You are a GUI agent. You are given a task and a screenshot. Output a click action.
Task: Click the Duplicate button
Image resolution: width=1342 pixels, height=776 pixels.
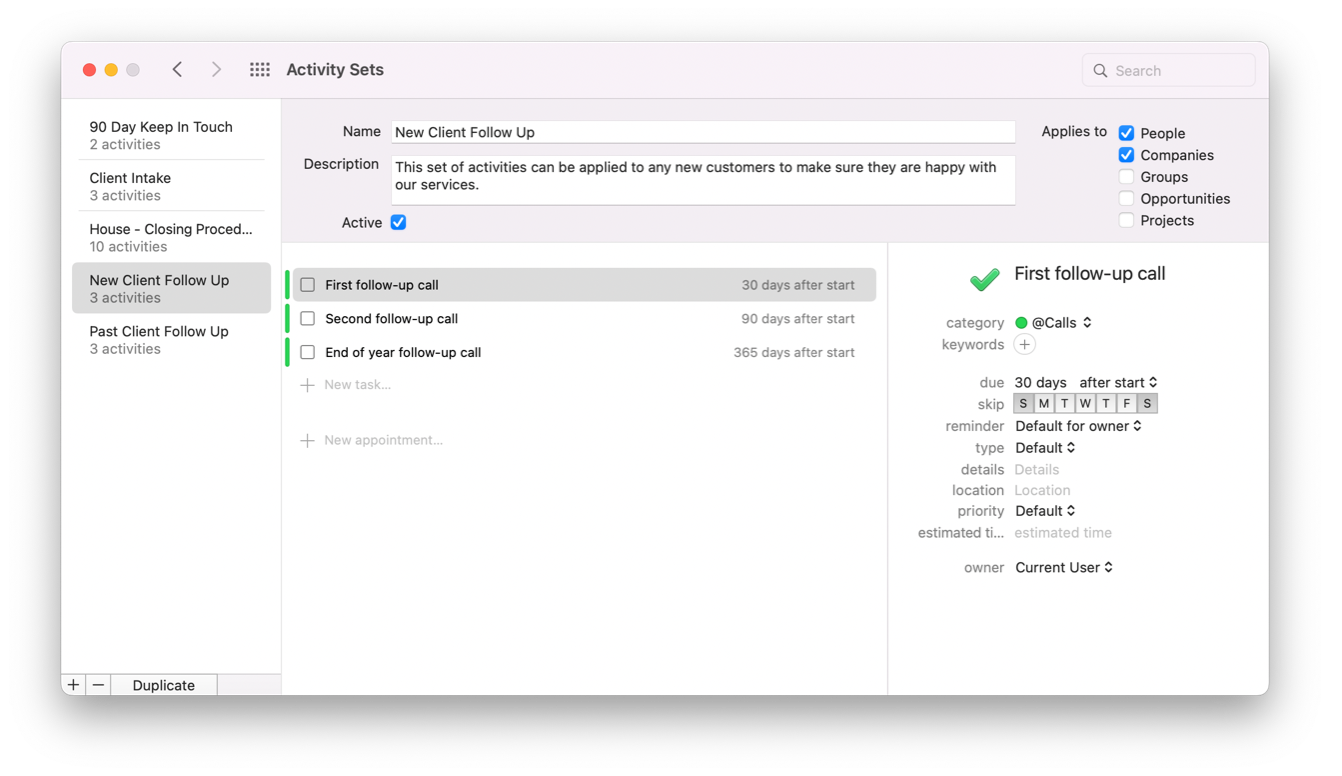[163, 685]
